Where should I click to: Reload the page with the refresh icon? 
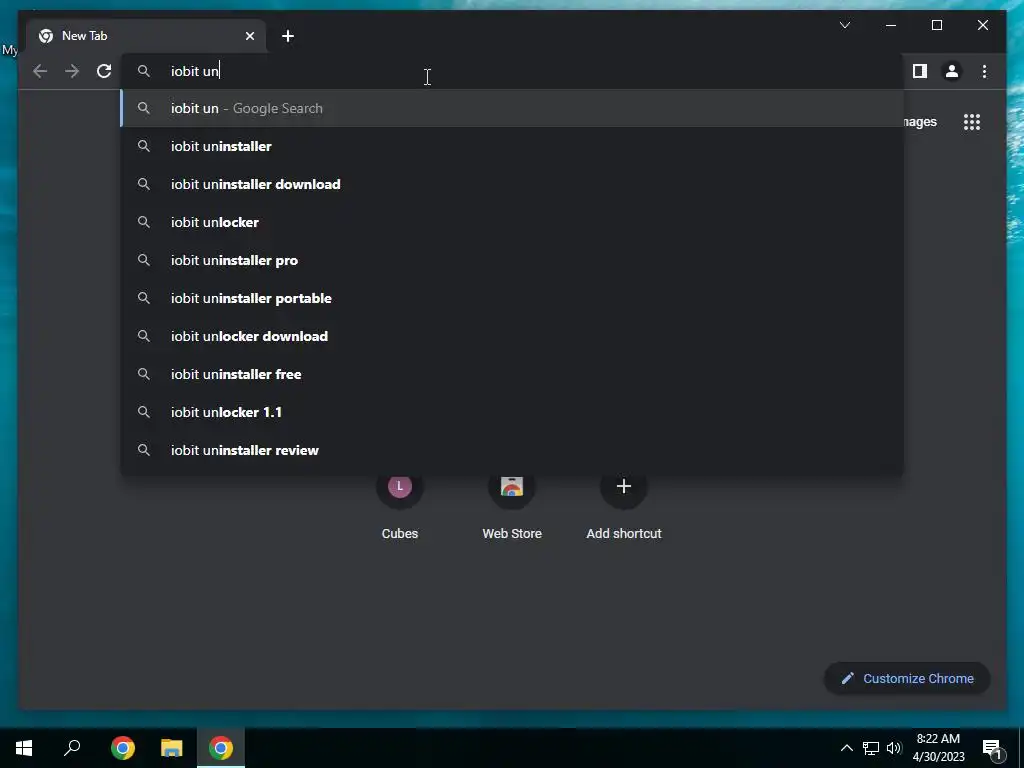click(x=104, y=71)
